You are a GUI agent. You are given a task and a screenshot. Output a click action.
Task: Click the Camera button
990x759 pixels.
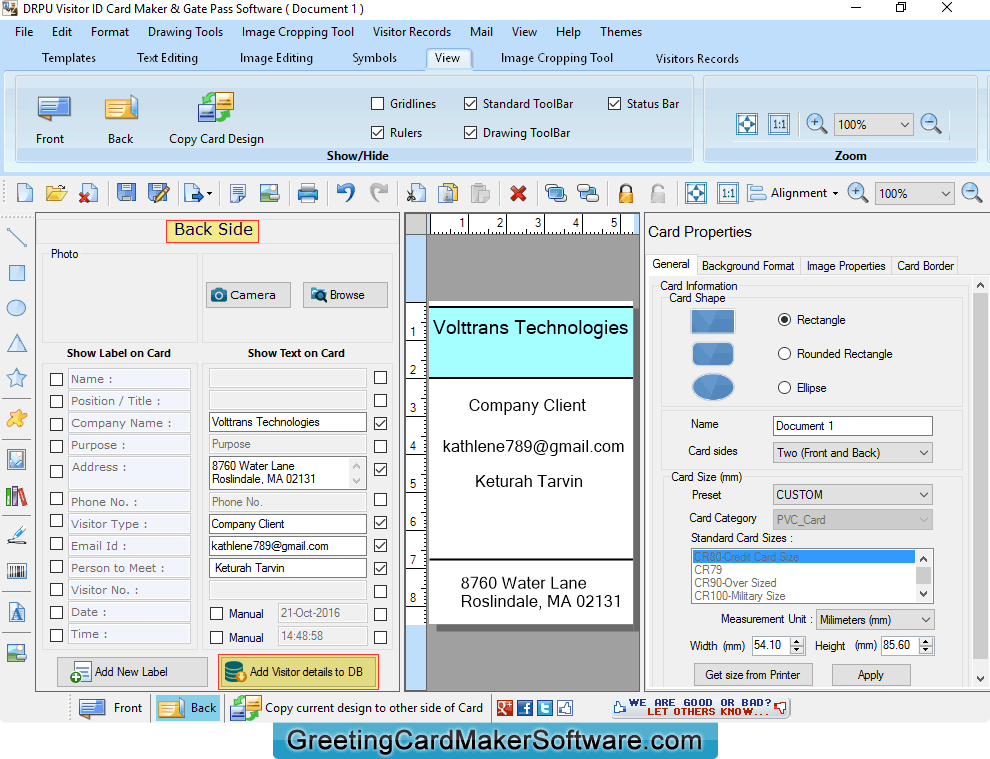[248, 295]
